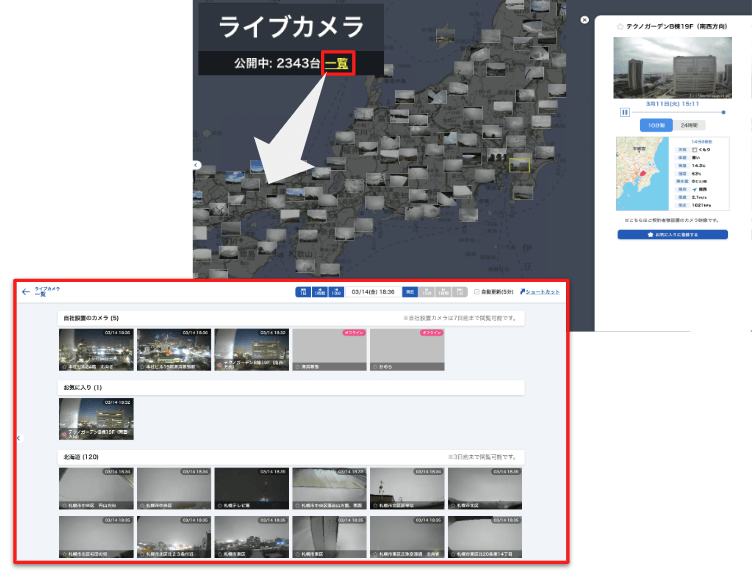Open the 一覧 link next to camera count
Viewport: 753px width, 576px height.
(339, 63)
